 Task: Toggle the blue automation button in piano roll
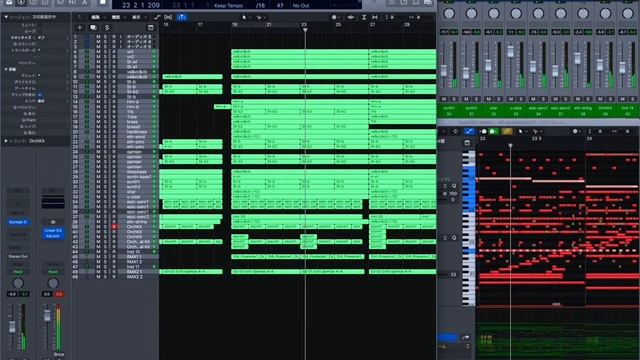(469, 131)
